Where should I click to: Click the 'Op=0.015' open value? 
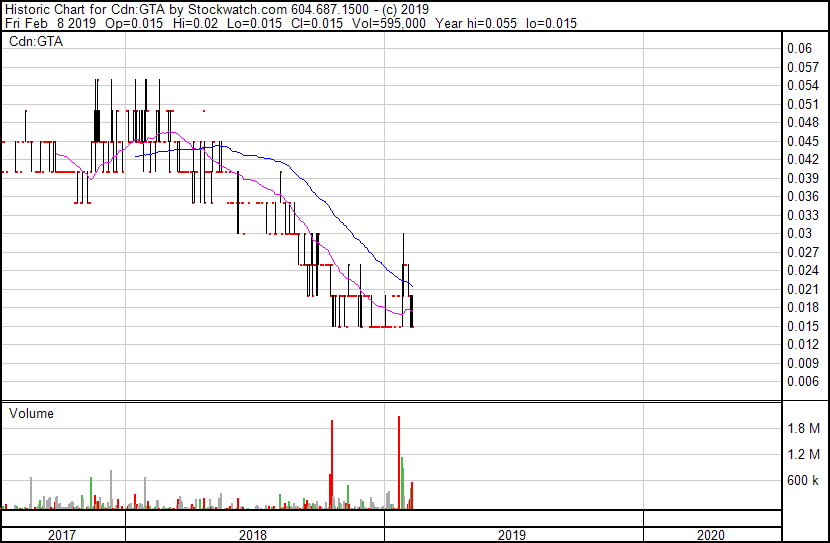[134, 23]
